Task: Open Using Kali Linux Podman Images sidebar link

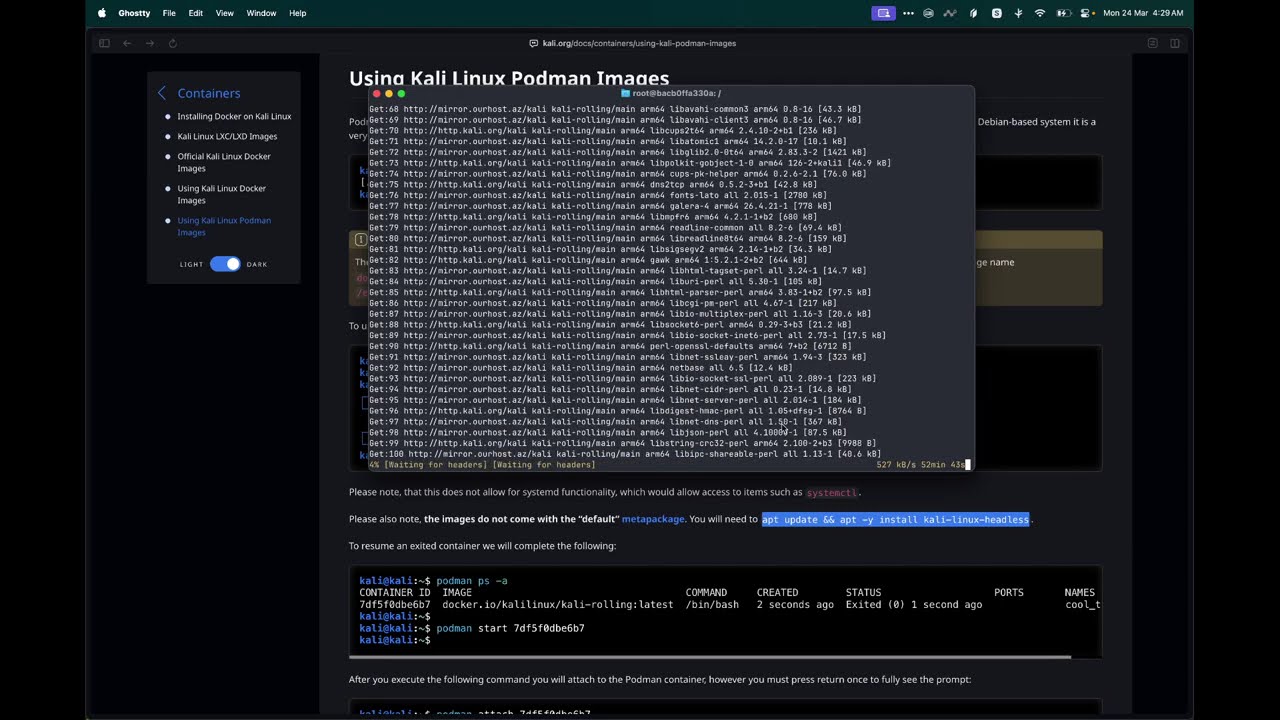Action: click(224, 226)
